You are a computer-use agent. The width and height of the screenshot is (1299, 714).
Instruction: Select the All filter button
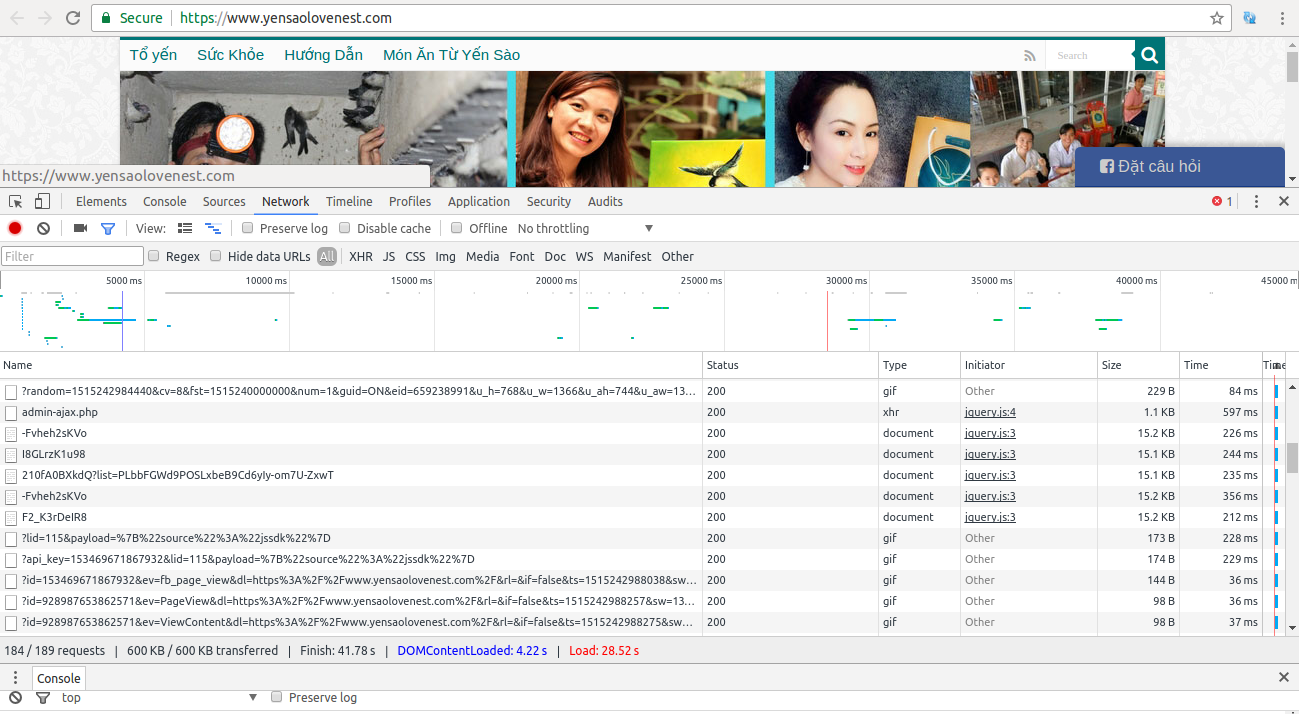(x=327, y=256)
